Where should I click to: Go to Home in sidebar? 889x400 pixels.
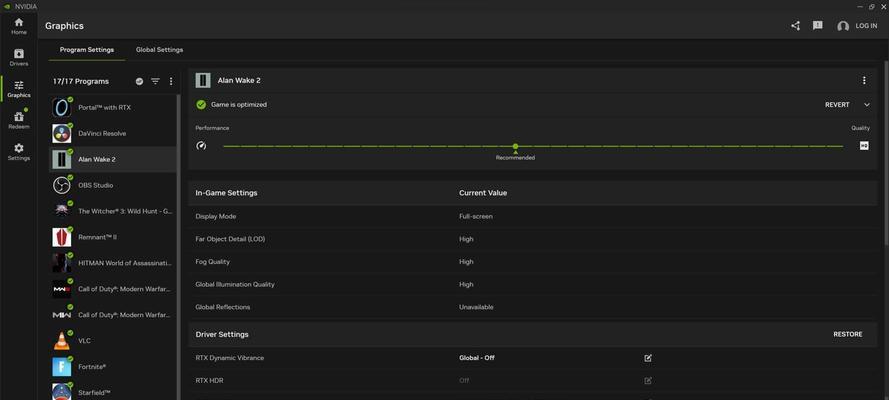(x=19, y=26)
